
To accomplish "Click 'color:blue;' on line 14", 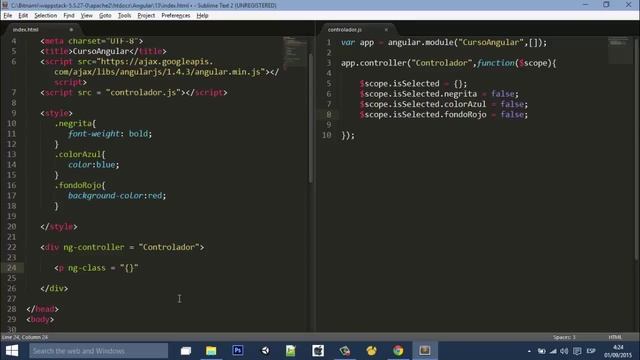I will pos(94,165).
